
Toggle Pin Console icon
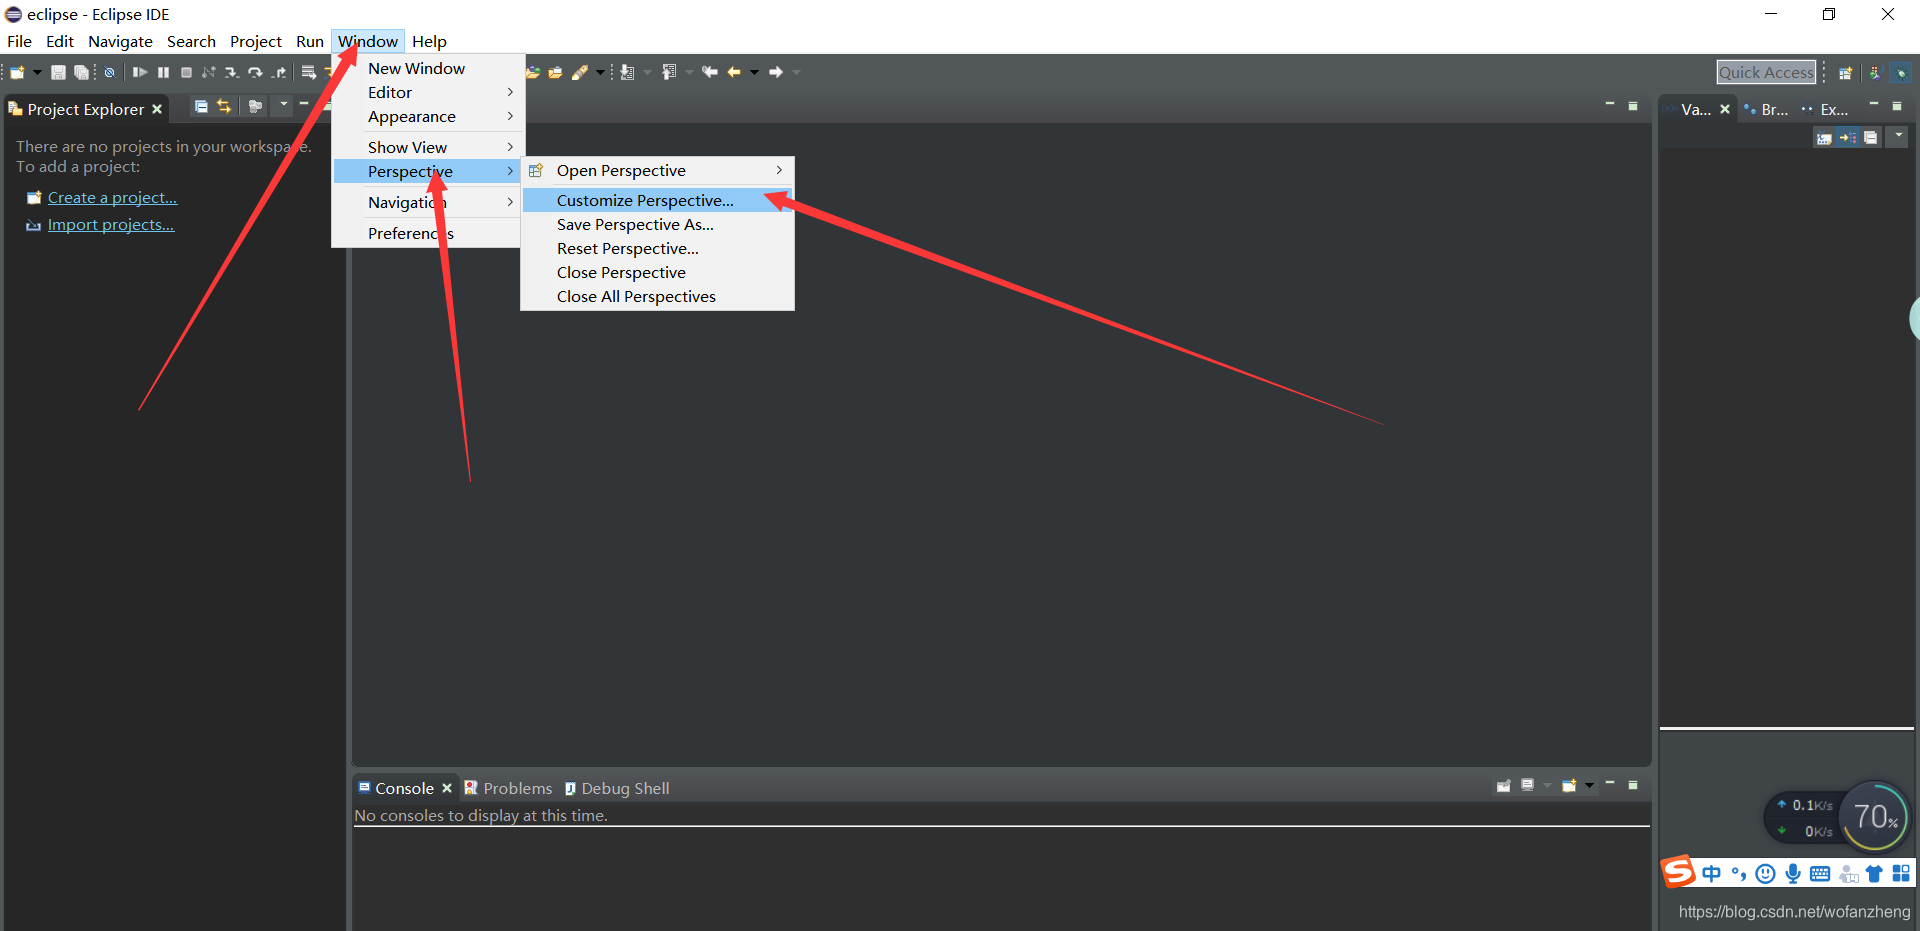point(1503,786)
